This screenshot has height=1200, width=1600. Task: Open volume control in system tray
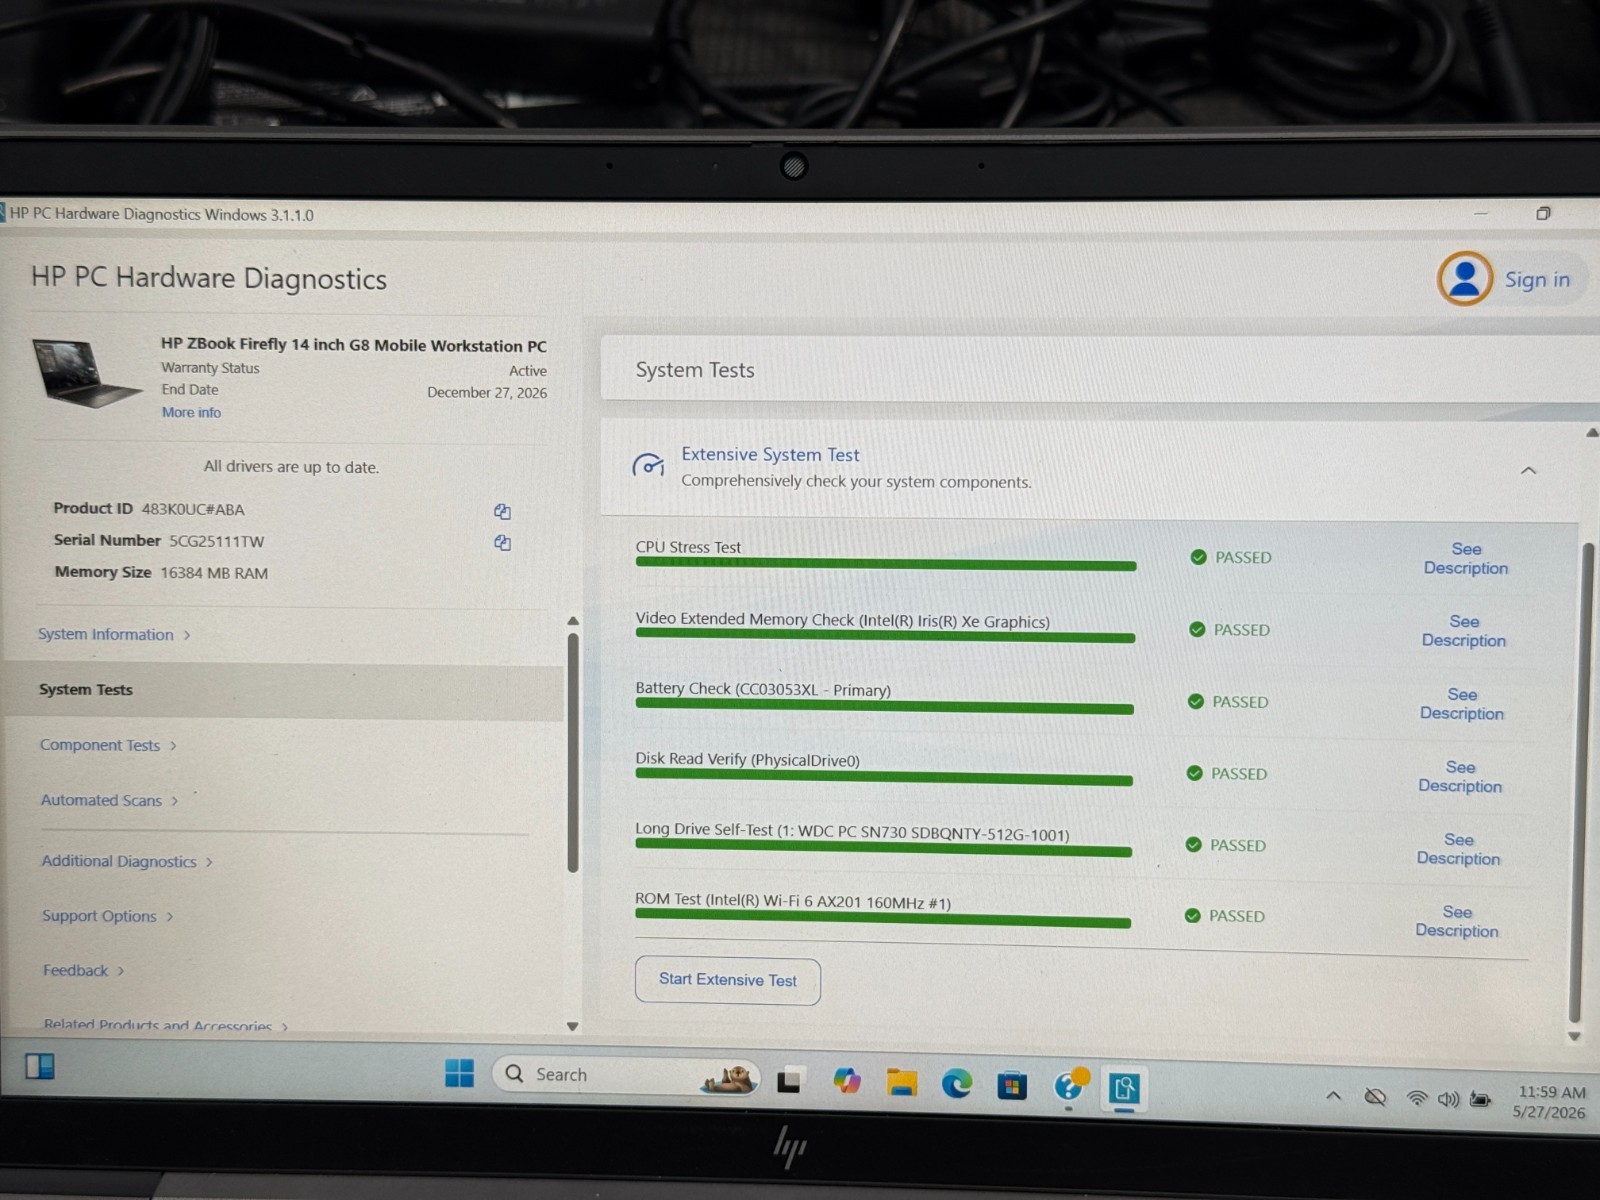pos(1448,1099)
